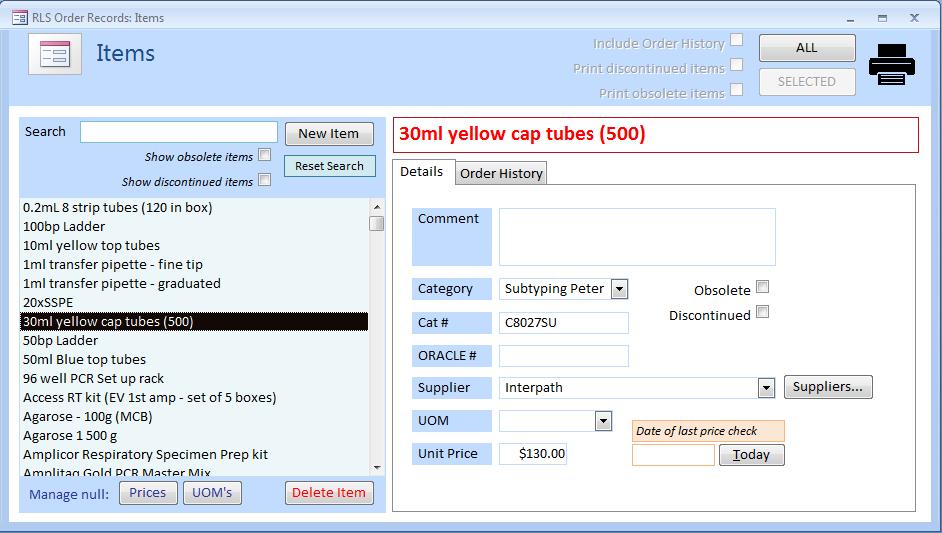
Task: Manage null UOM's button
Action: [212, 493]
